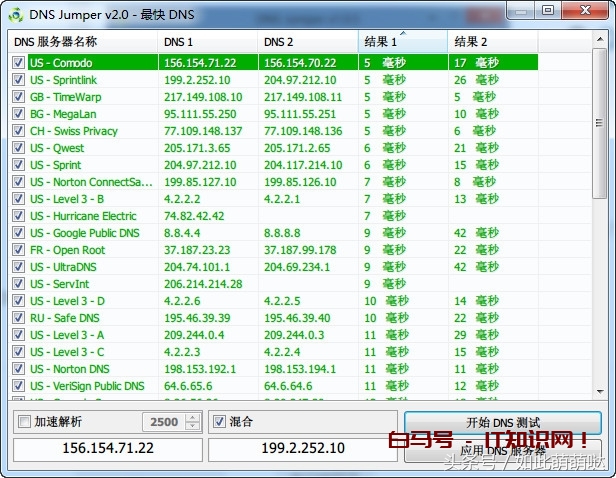This screenshot has height=478, width=616.
Task: Minimize the DNS Jumper window
Action: [x=520, y=10]
